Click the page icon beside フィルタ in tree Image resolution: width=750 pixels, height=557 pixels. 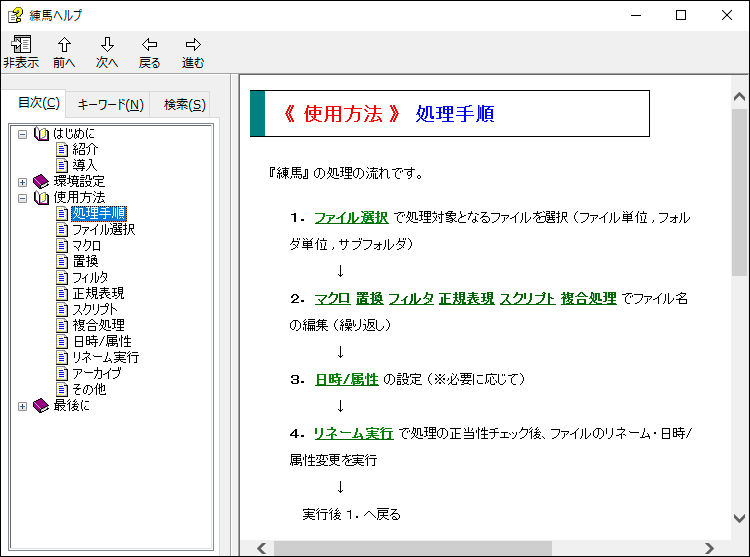pos(62,277)
